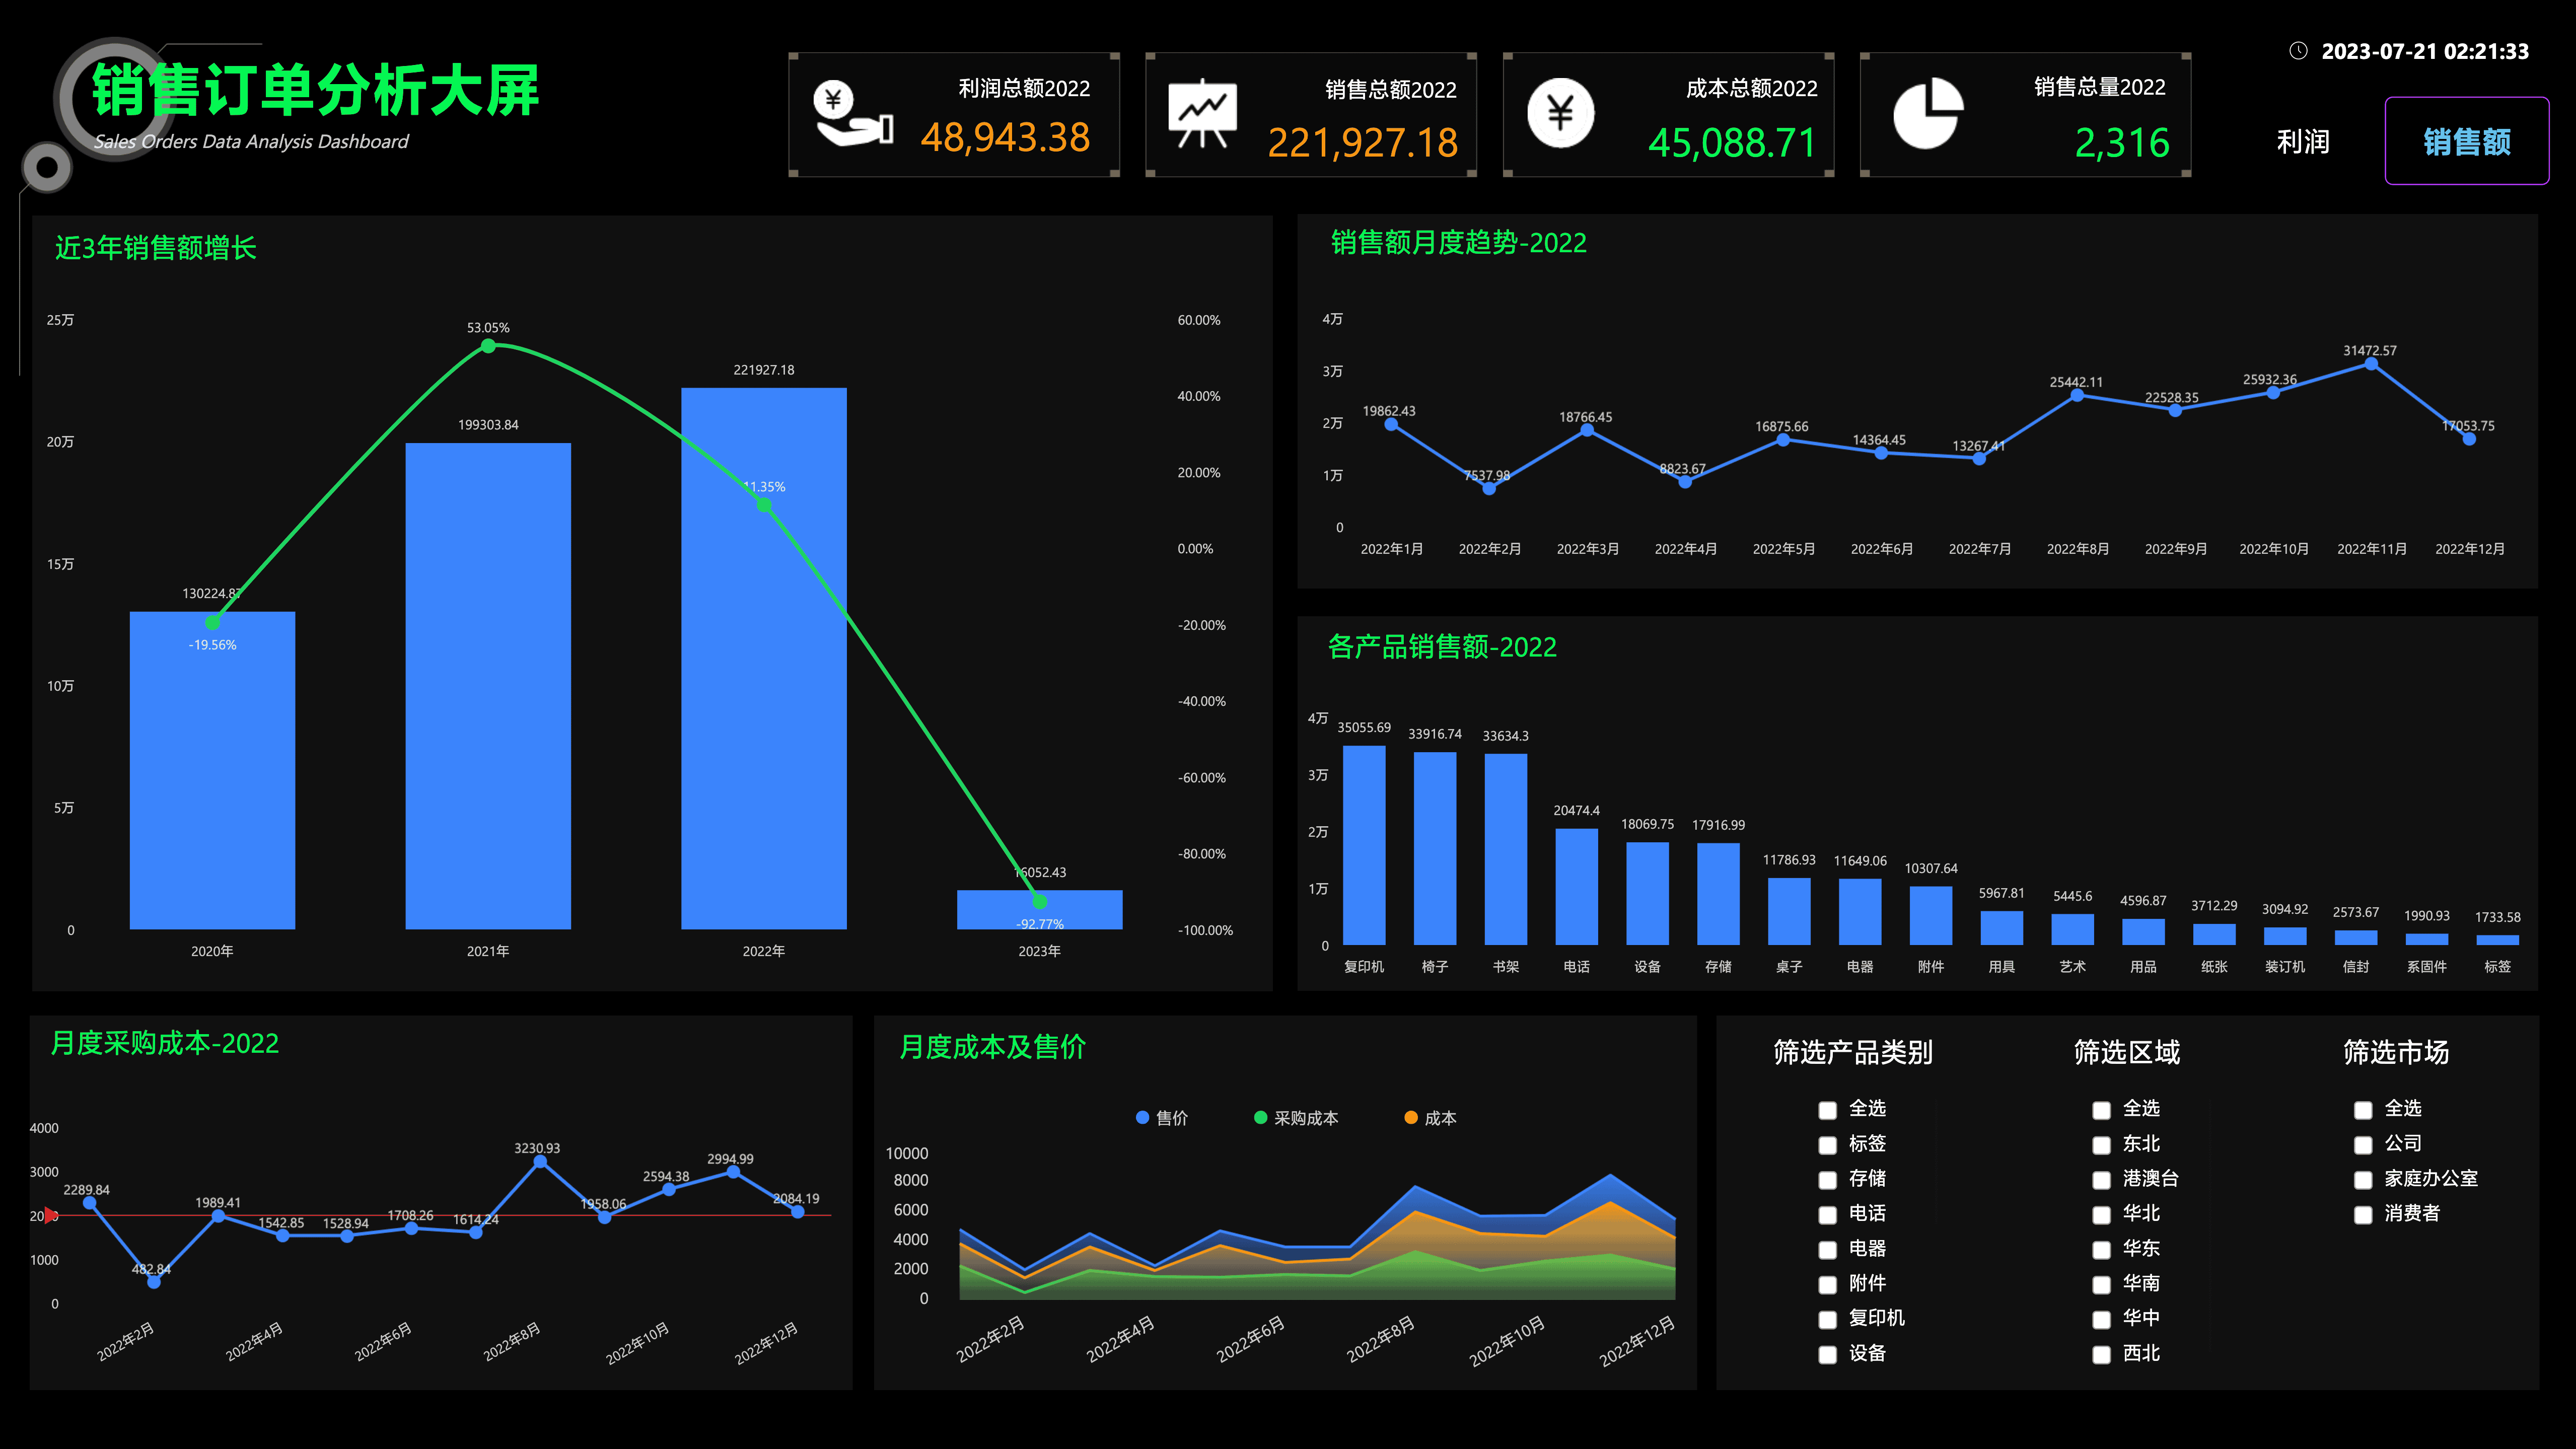Click the 2021年 bar showing 199303.84
The image size is (2576, 1449).
pyautogui.click(x=488, y=686)
